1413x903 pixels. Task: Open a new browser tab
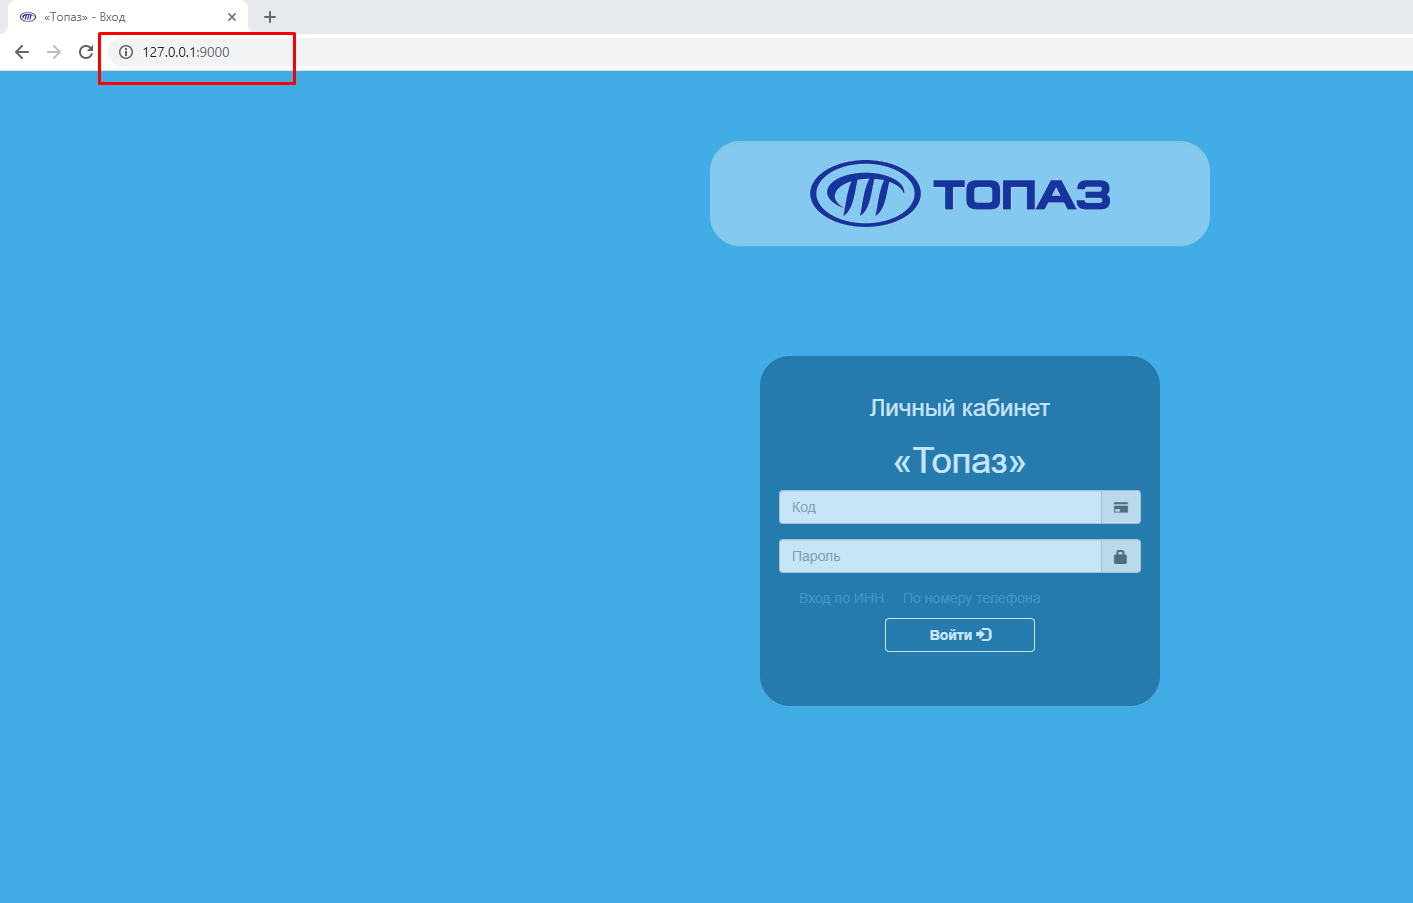[x=270, y=17]
